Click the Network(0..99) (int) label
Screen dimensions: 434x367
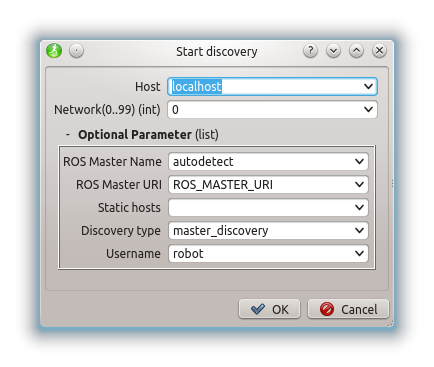[x=107, y=110]
